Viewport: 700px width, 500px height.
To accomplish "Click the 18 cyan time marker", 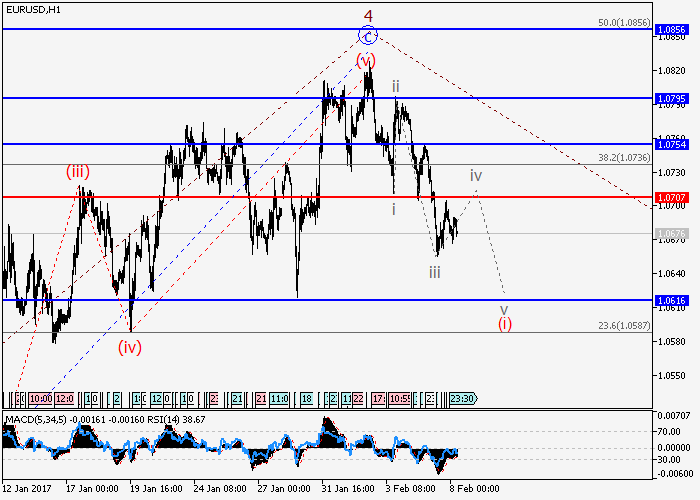I will pyautogui.click(x=307, y=399).
